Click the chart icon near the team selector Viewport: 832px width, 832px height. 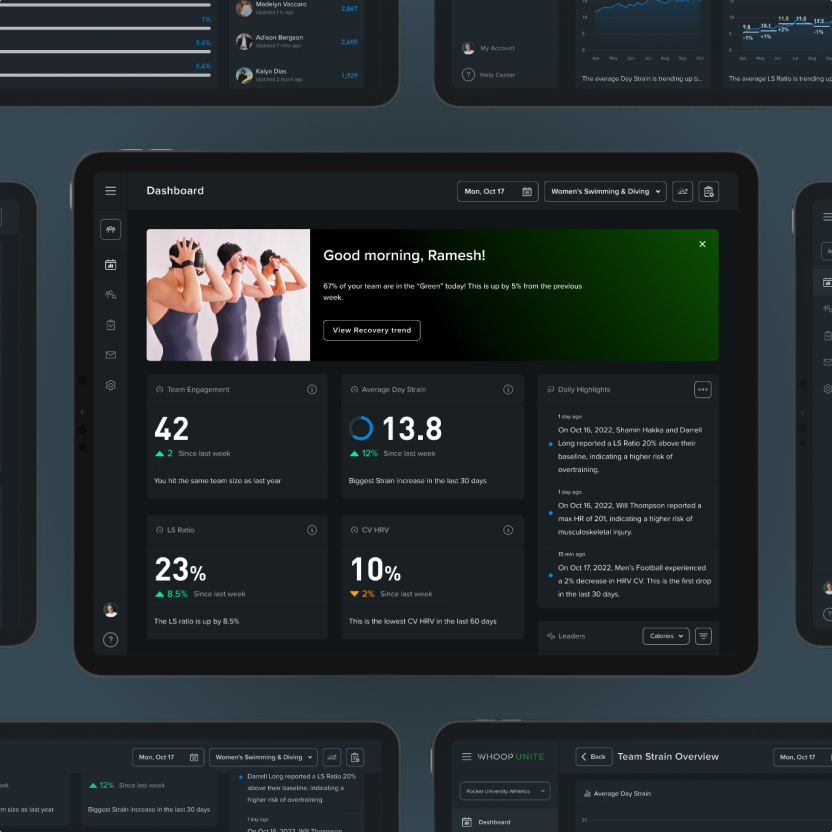point(683,191)
